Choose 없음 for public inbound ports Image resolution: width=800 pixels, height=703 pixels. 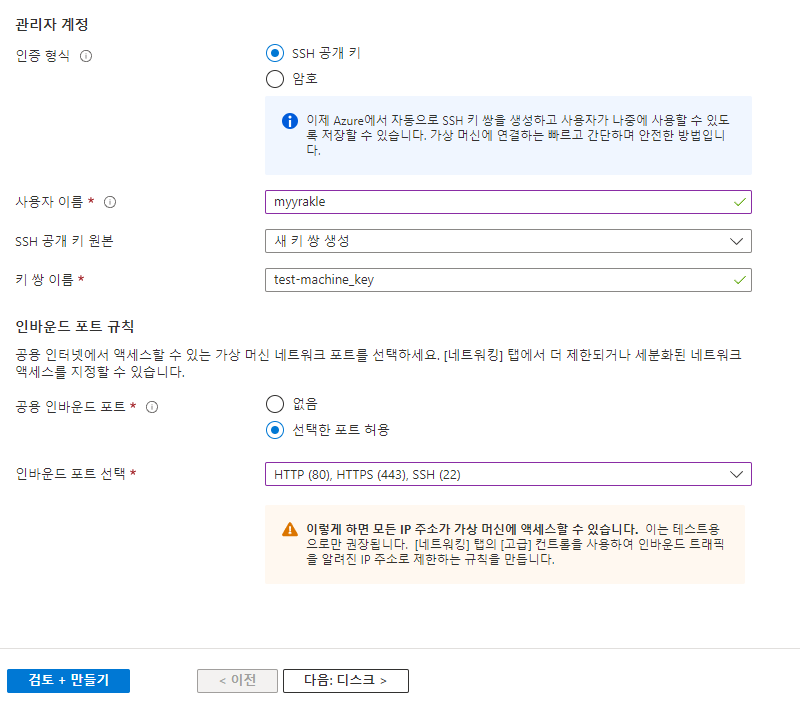[275, 404]
